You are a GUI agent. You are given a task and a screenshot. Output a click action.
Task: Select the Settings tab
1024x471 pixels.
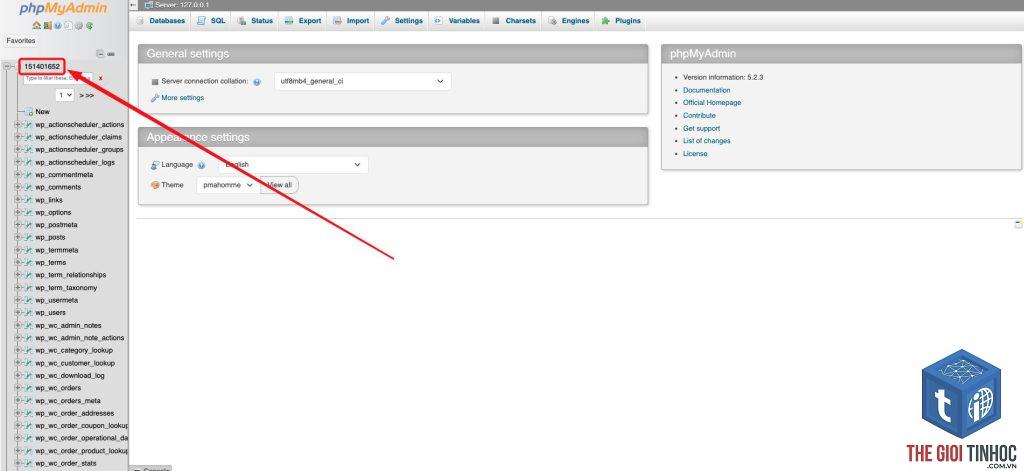coord(402,21)
